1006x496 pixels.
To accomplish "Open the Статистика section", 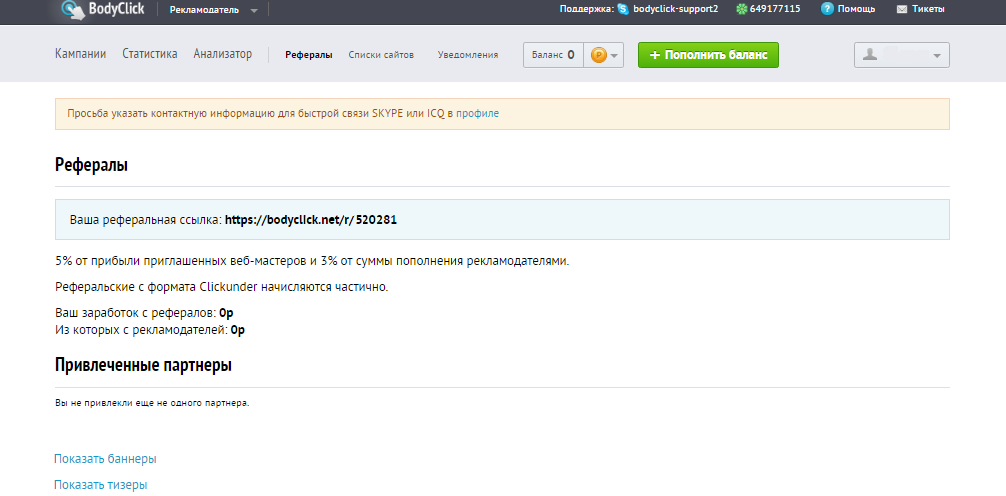I will pos(150,54).
